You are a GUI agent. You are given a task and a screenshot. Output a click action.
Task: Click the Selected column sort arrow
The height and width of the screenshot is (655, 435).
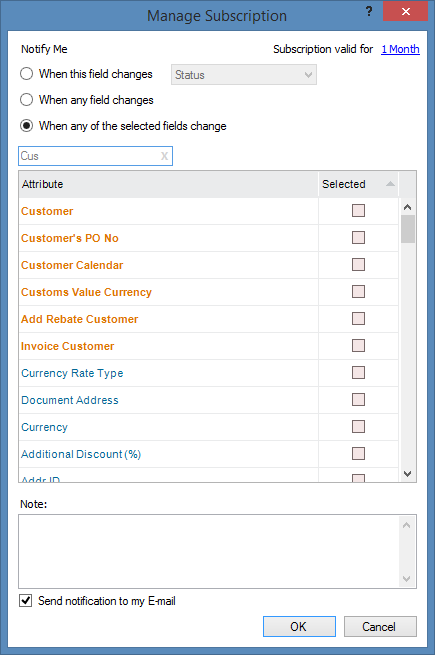pyautogui.click(x=390, y=184)
